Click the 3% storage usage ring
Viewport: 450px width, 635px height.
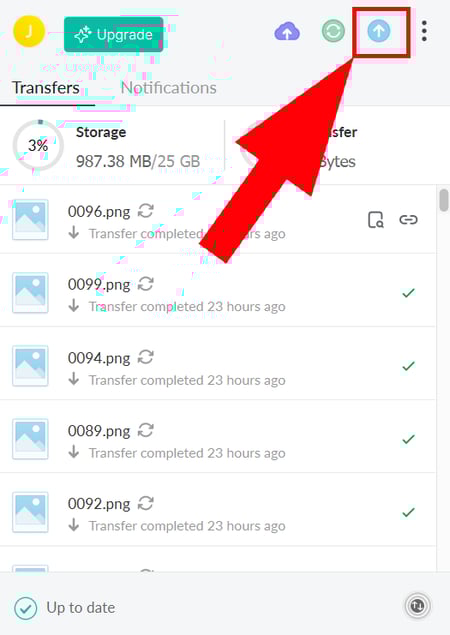point(38,145)
